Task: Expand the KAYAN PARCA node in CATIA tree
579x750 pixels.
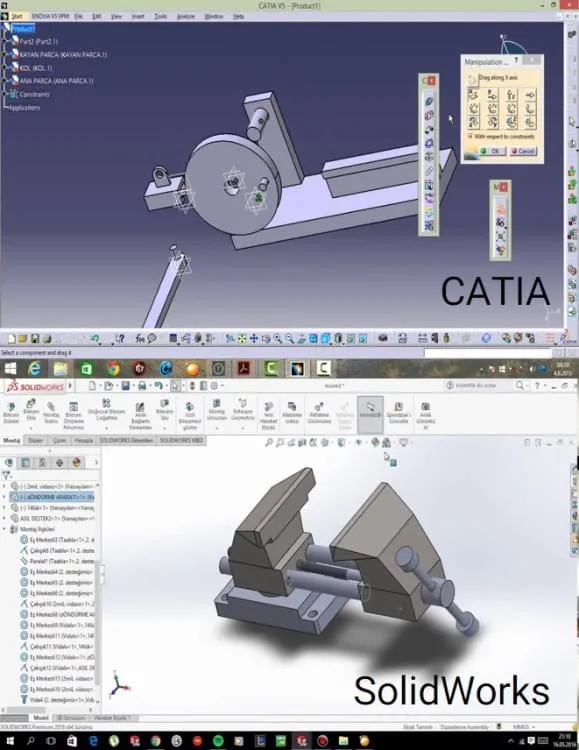Action: [5, 55]
